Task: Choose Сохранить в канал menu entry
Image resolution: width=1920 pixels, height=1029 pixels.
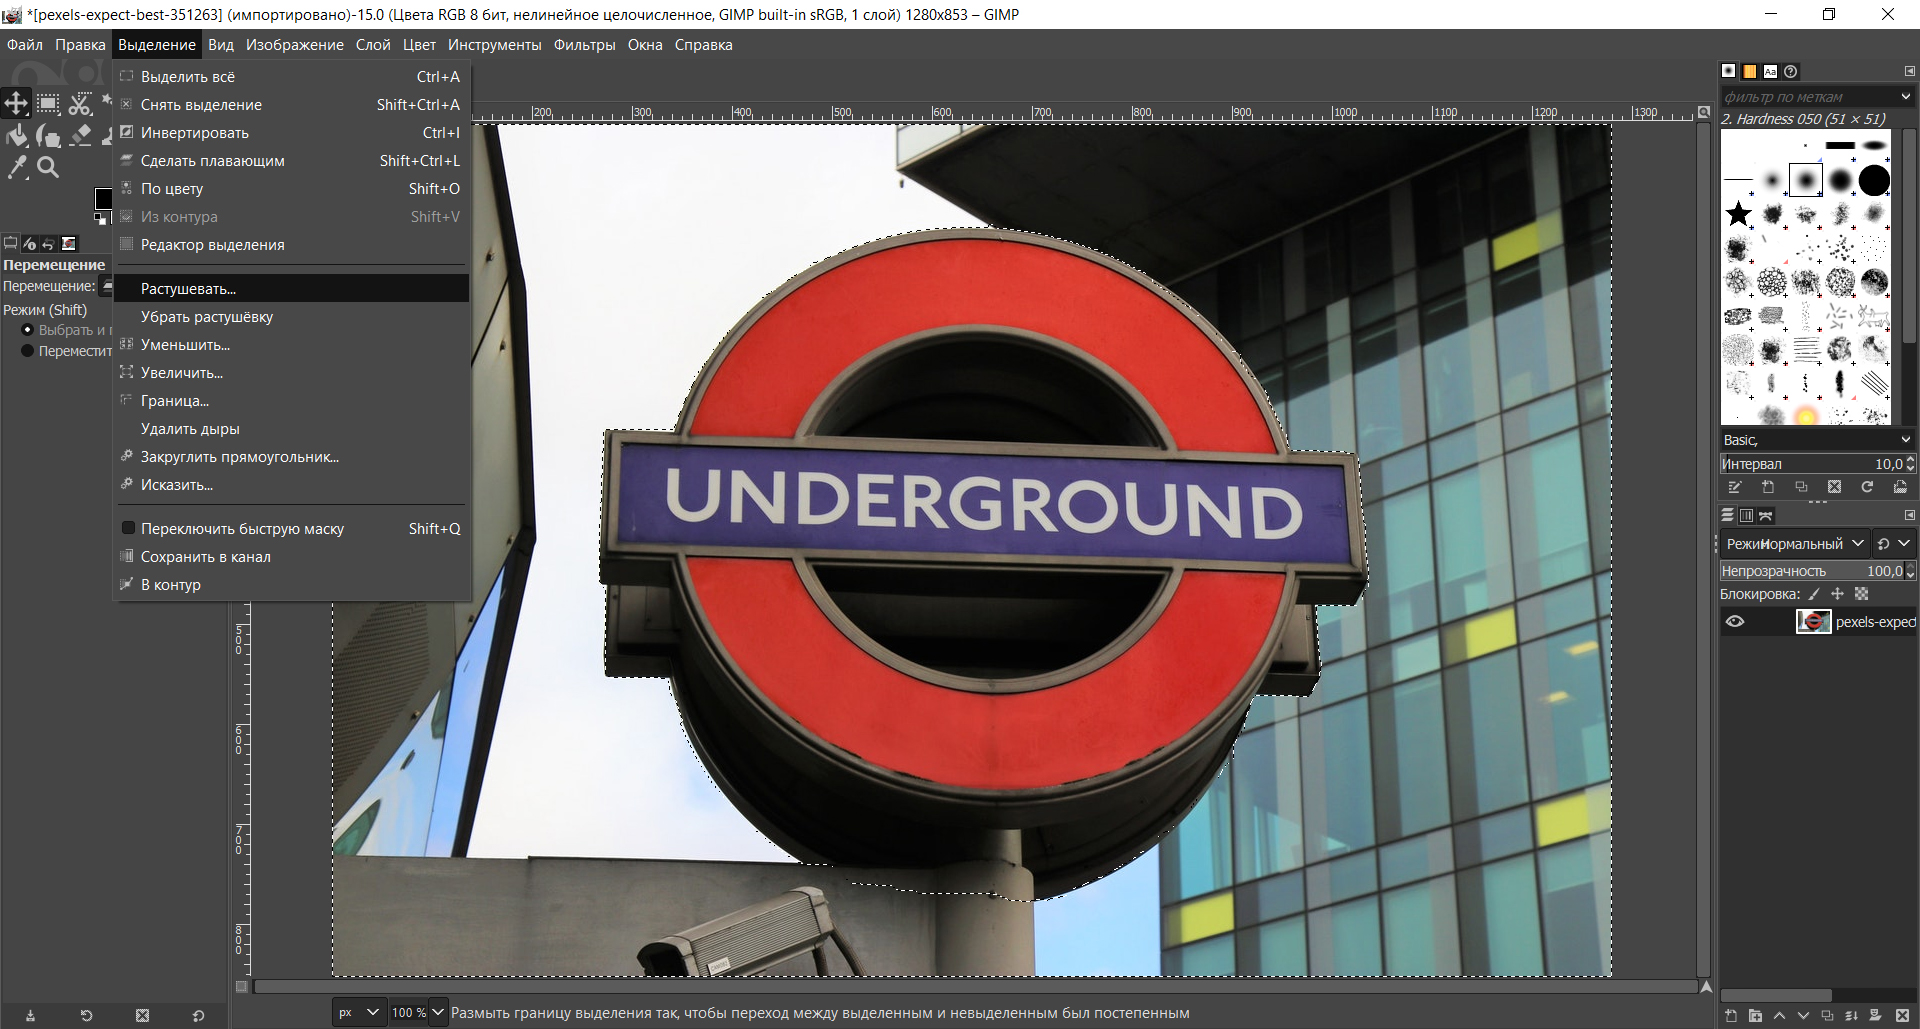Action: point(291,557)
